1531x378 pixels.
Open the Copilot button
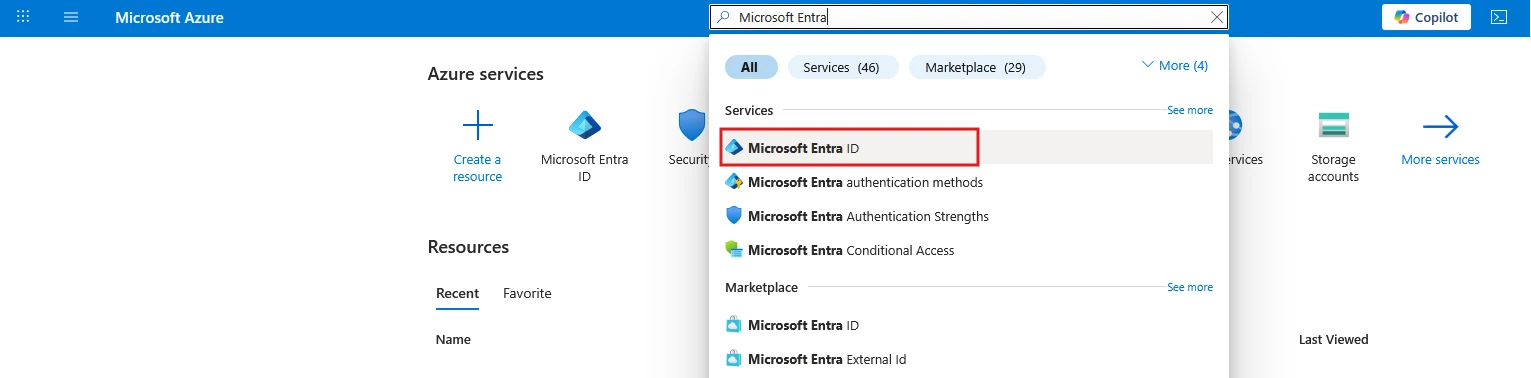pos(1427,17)
